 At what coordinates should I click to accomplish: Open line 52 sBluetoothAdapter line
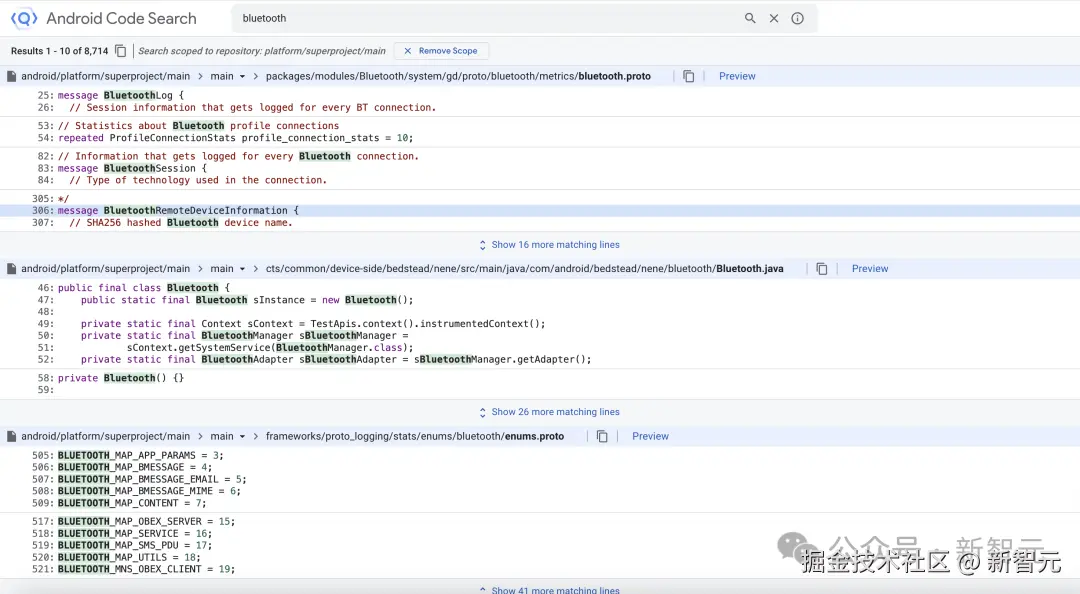335,360
